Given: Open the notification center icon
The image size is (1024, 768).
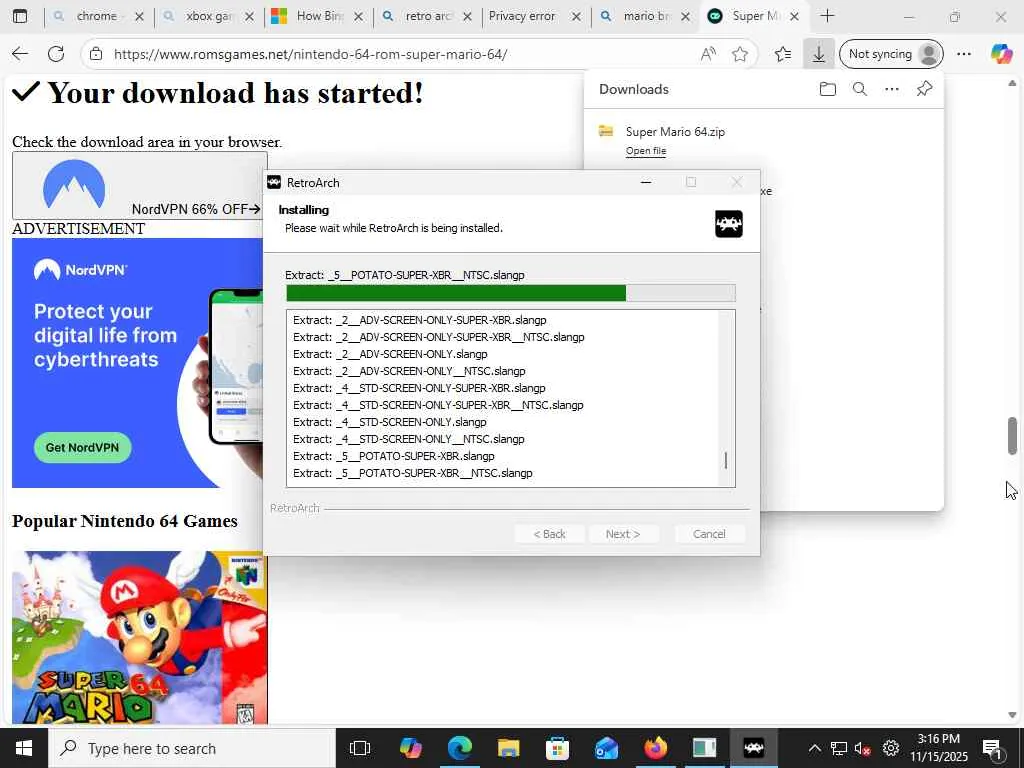Looking at the screenshot, I should pyautogui.click(x=992, y=748).
